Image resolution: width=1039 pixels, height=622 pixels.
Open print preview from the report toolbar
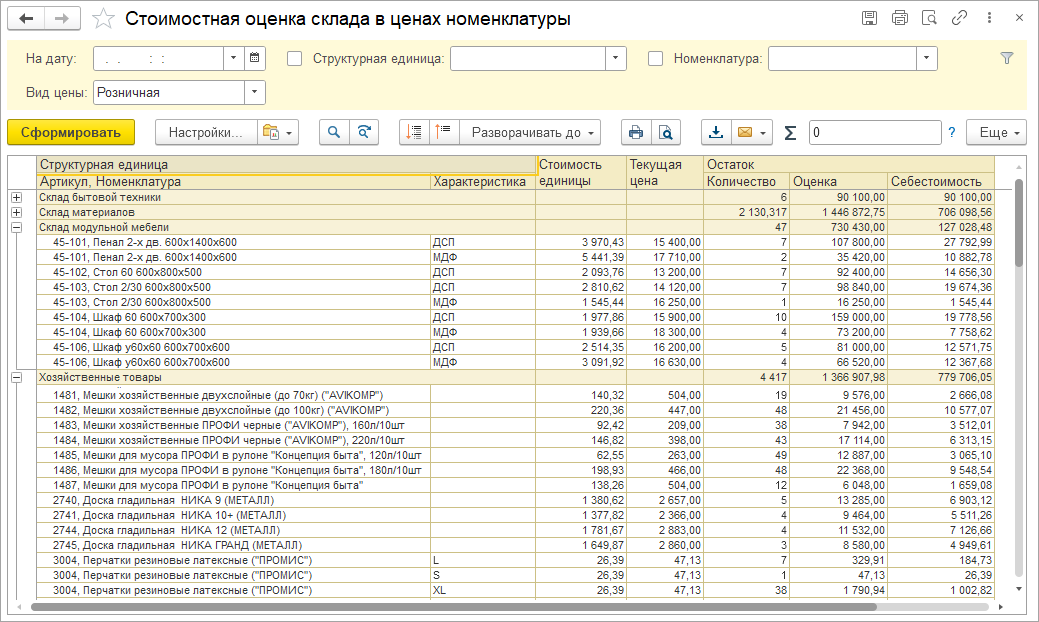click(x=665, y=132)
